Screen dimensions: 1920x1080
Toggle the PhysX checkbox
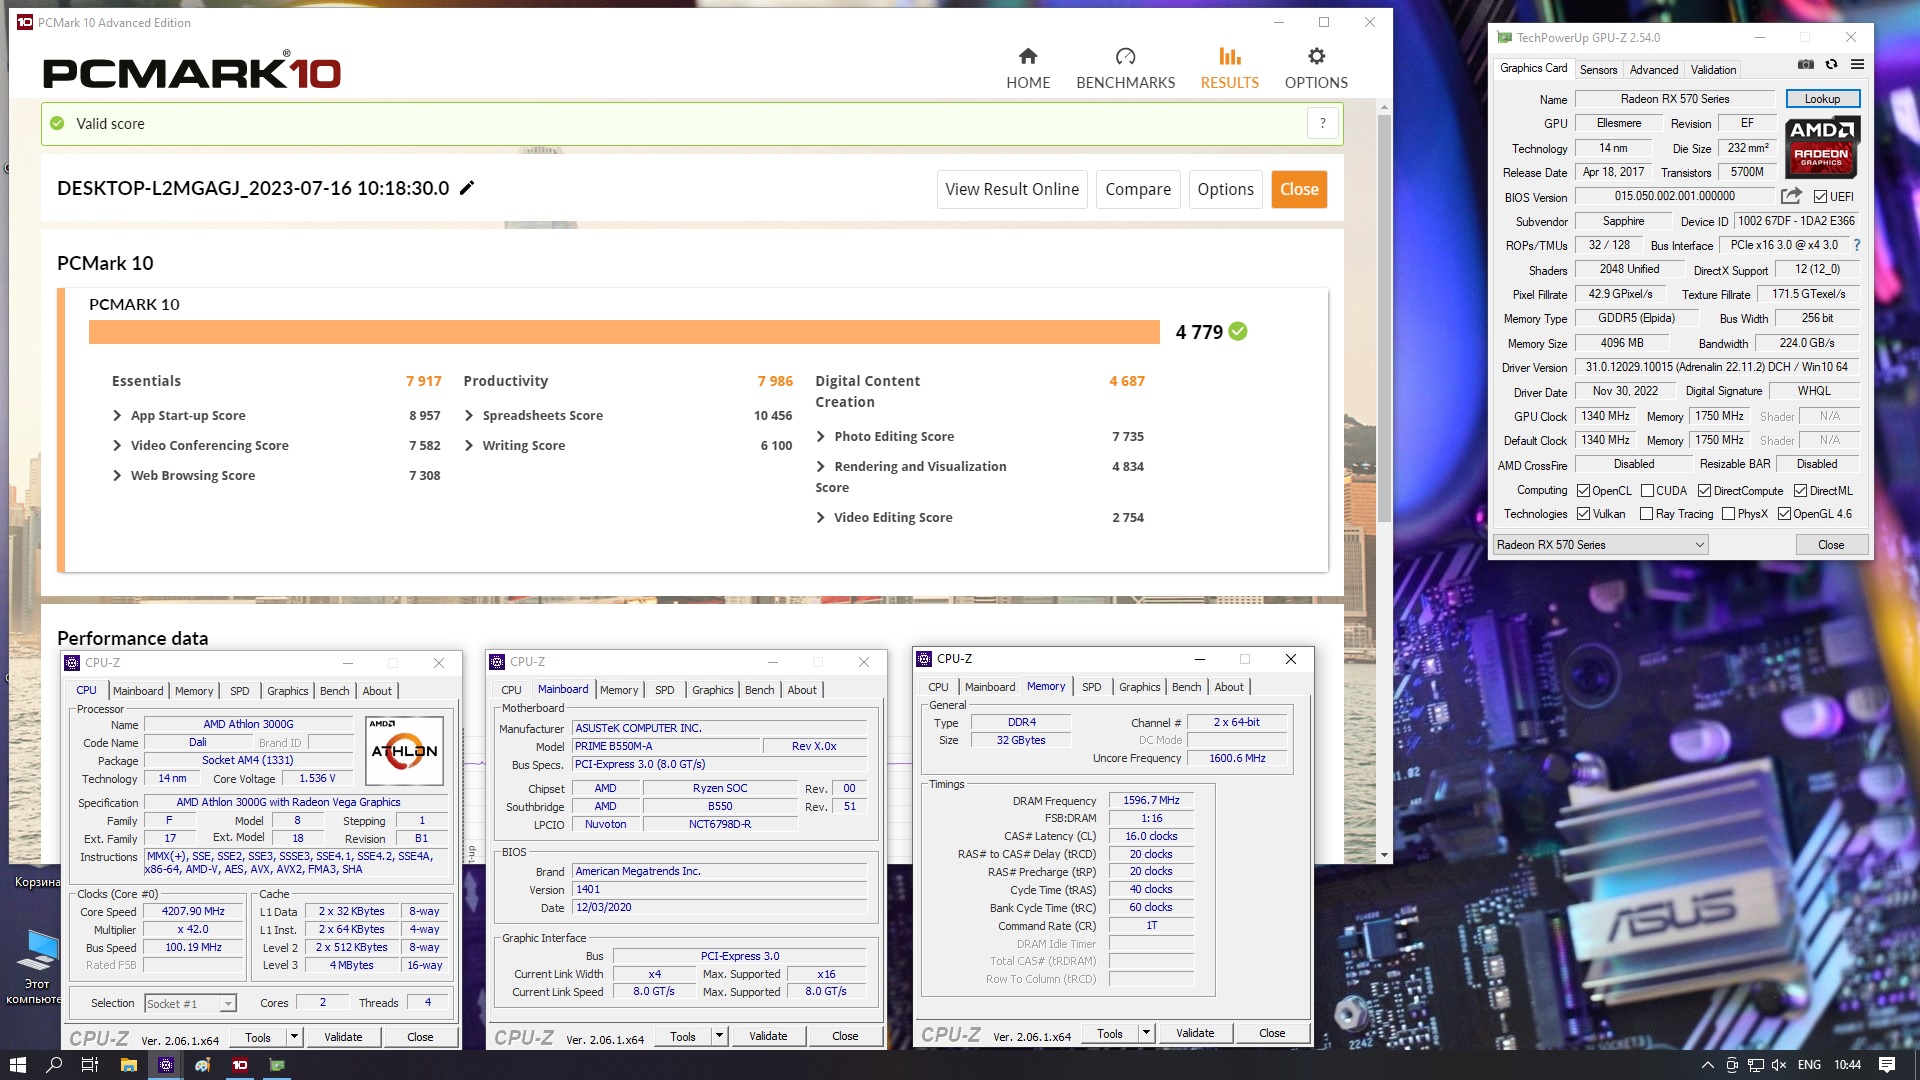[1728, 514]
